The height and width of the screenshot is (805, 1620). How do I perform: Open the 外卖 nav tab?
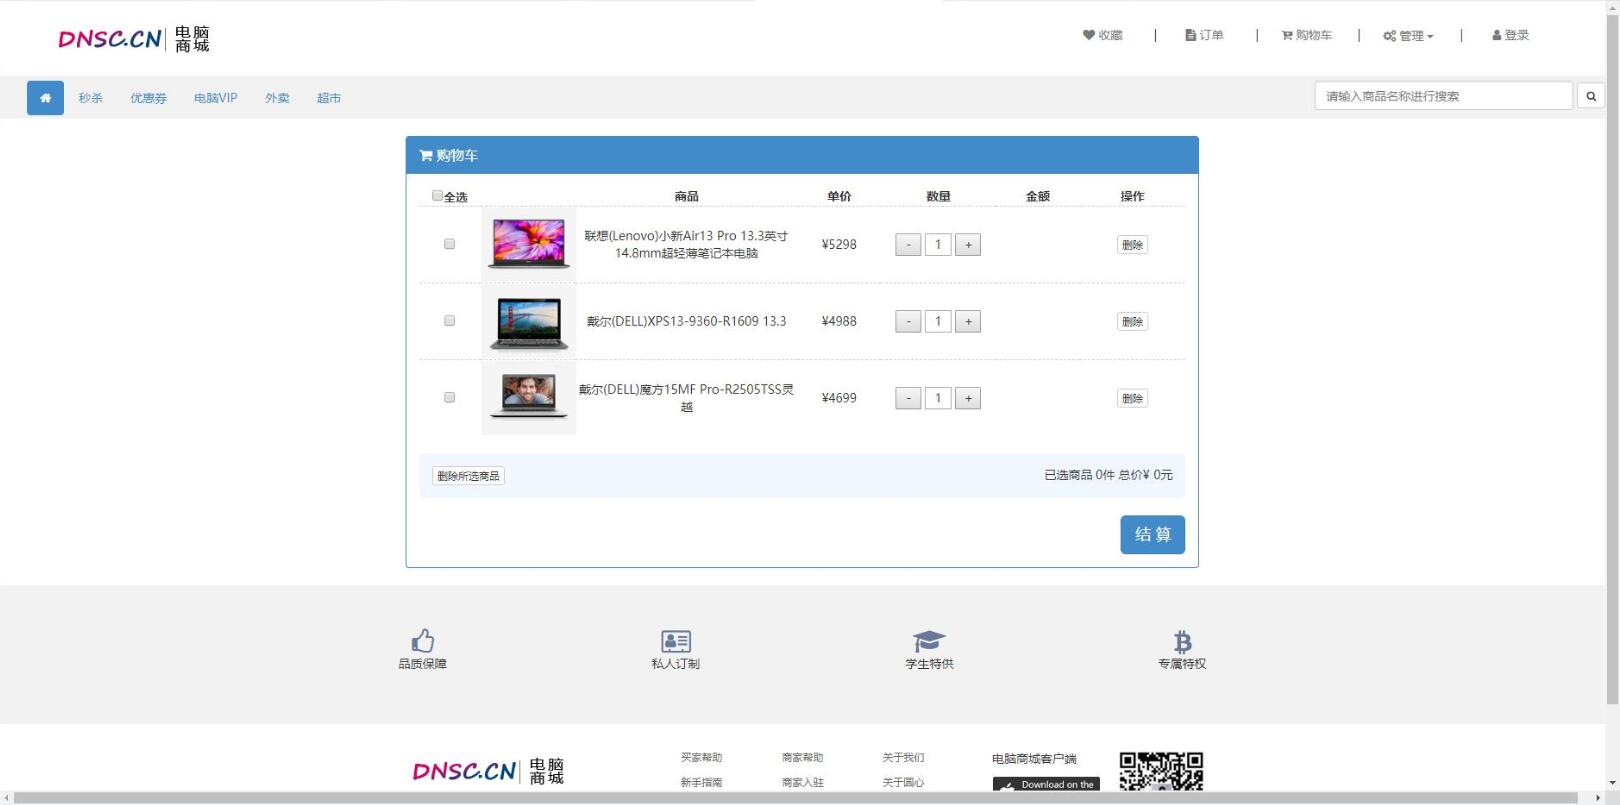coord(277,98)
